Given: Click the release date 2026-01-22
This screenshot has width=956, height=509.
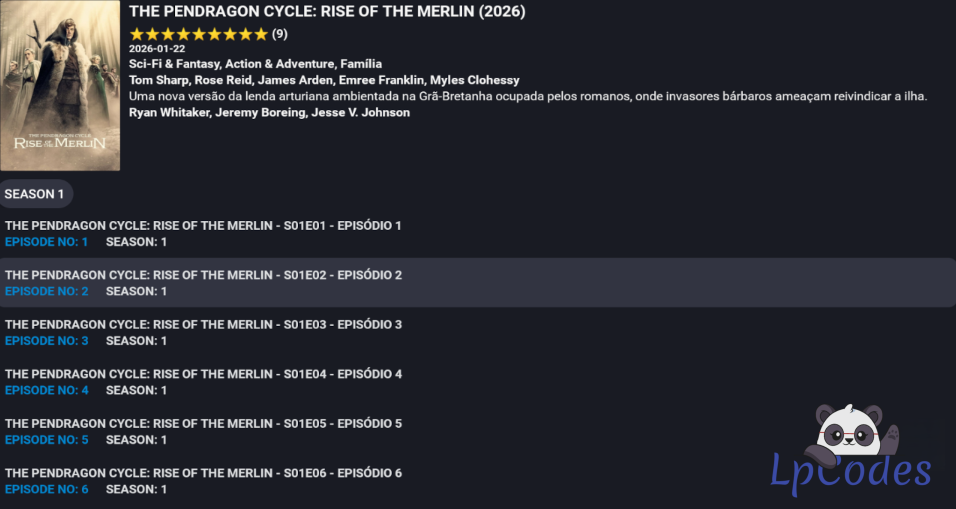Looking at the screenshot, I should pyautogui.click(x=157, y=49).
